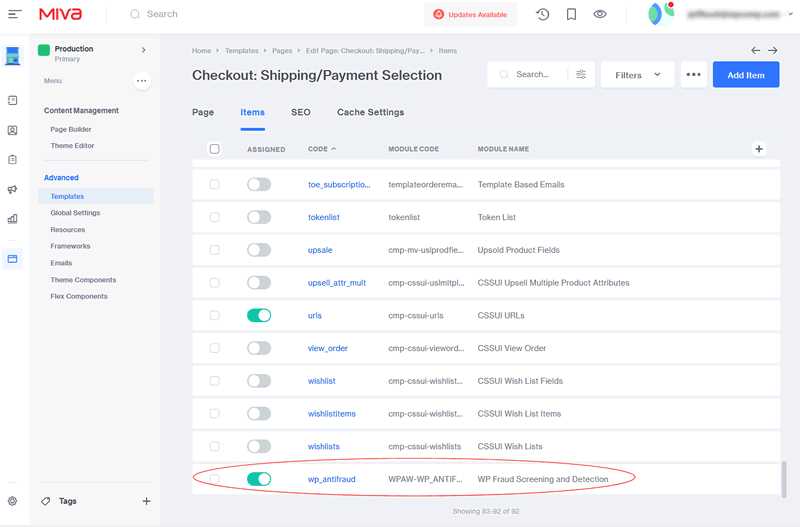Open the user interface window icon
This screenshot has height=527, width=800.
point(13,259)
